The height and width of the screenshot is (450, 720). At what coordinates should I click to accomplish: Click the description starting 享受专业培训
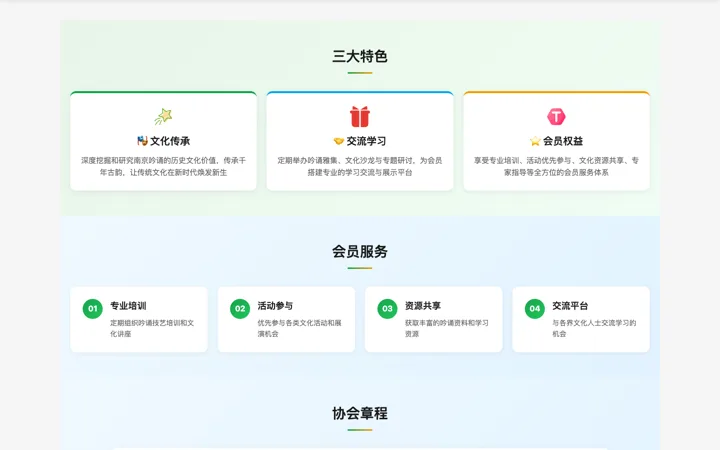[556, 166]
